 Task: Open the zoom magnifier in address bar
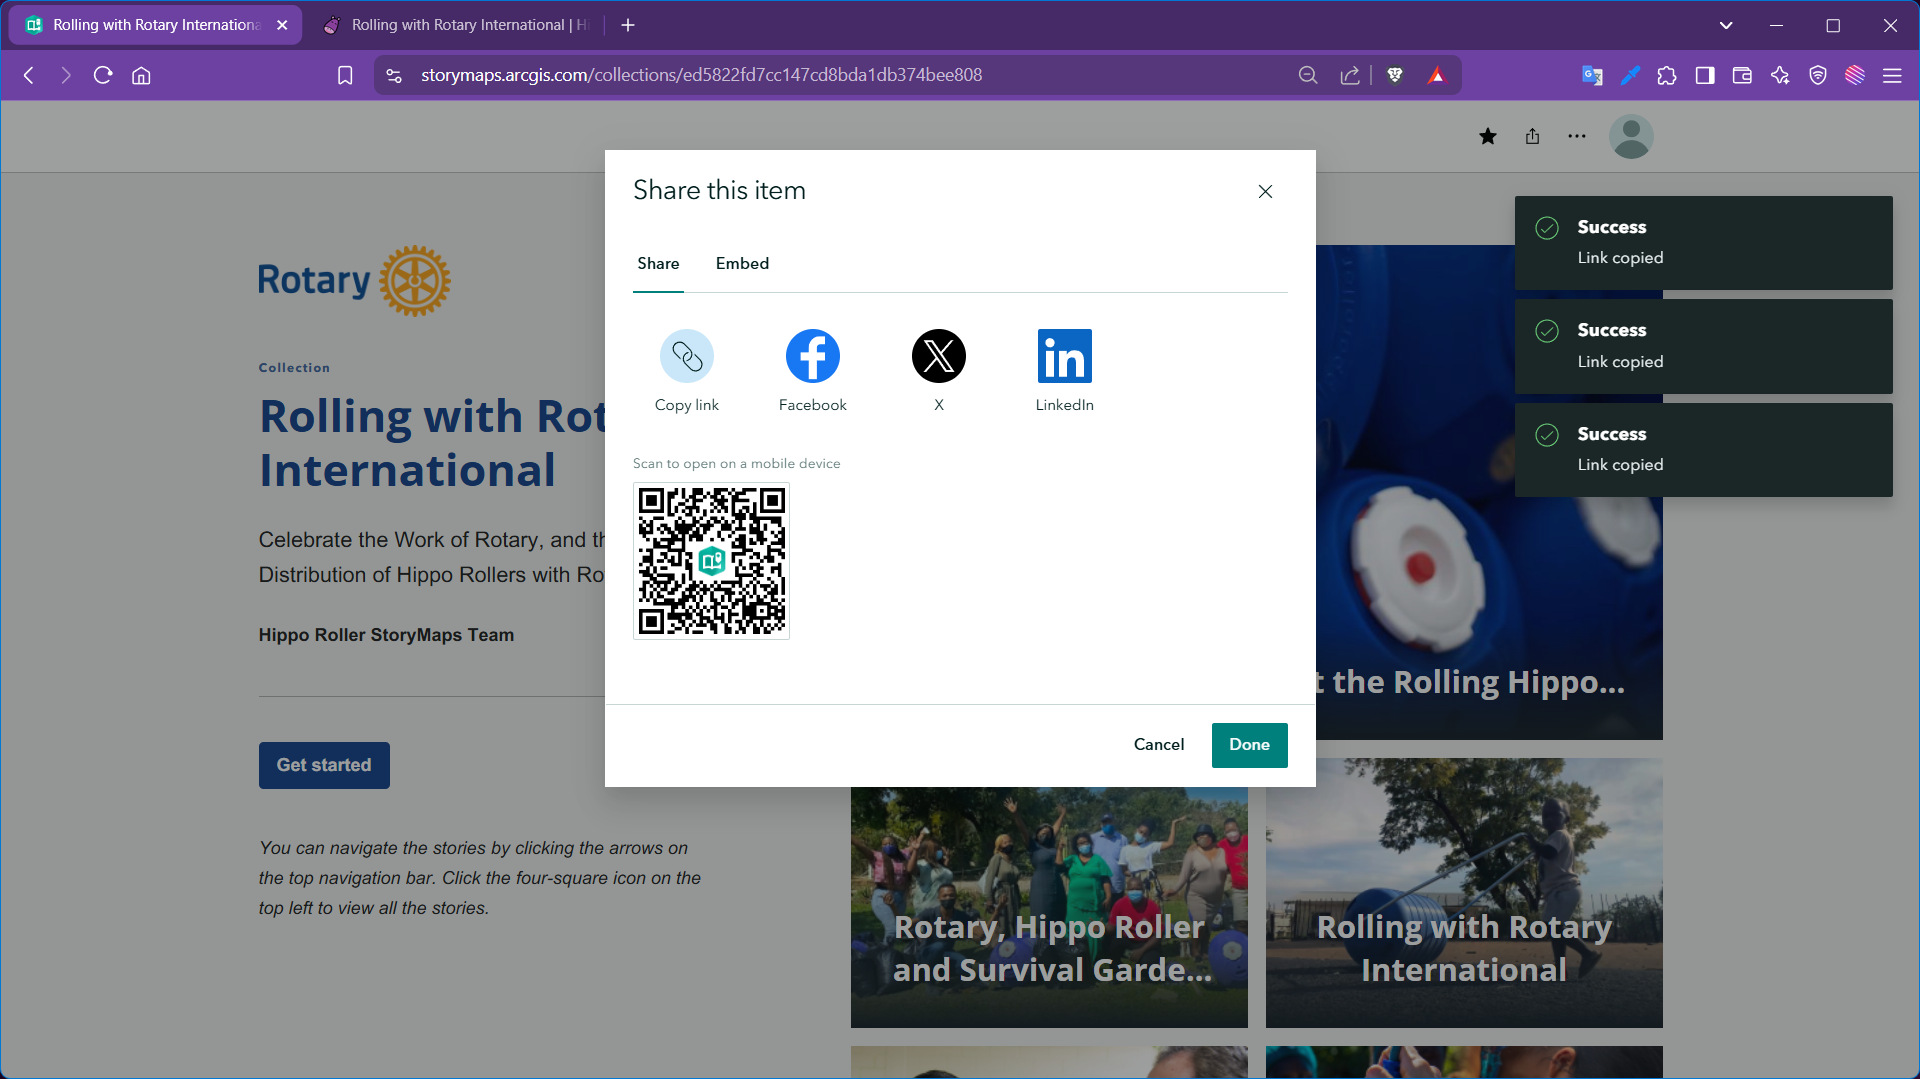tap(1308, 75)
